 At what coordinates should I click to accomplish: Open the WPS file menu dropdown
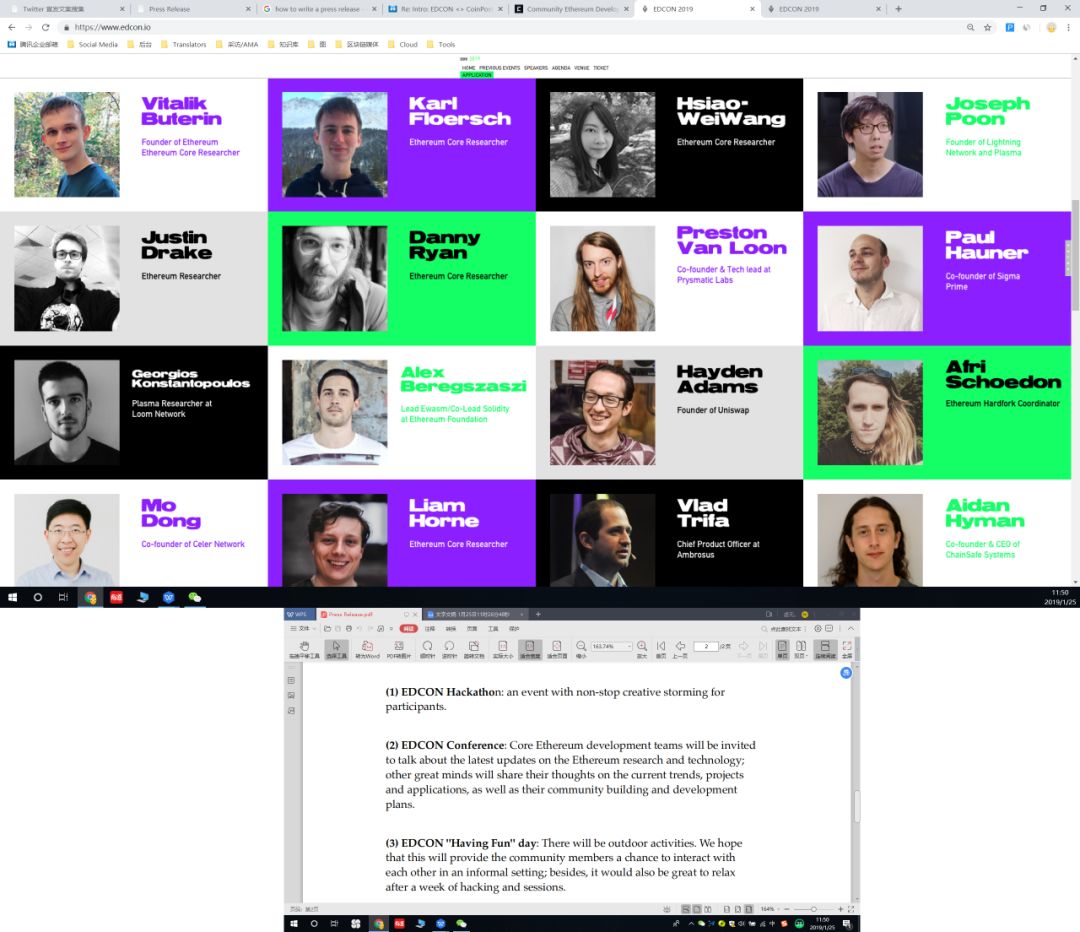(x=303, y=629)
